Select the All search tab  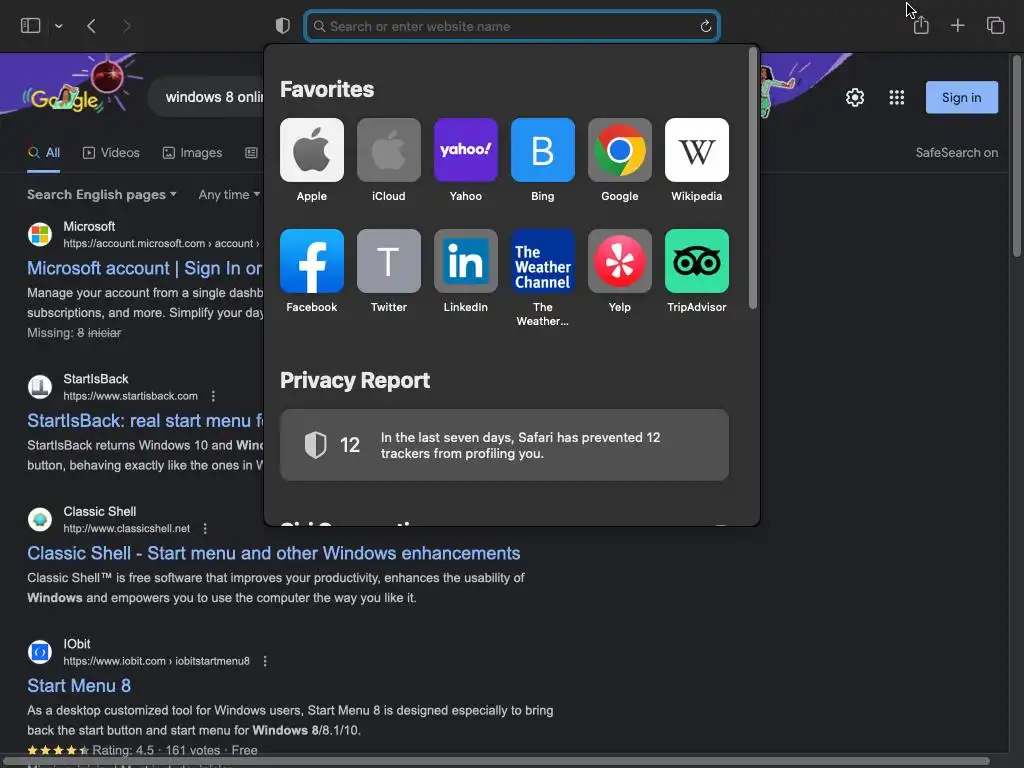(44, 153)
